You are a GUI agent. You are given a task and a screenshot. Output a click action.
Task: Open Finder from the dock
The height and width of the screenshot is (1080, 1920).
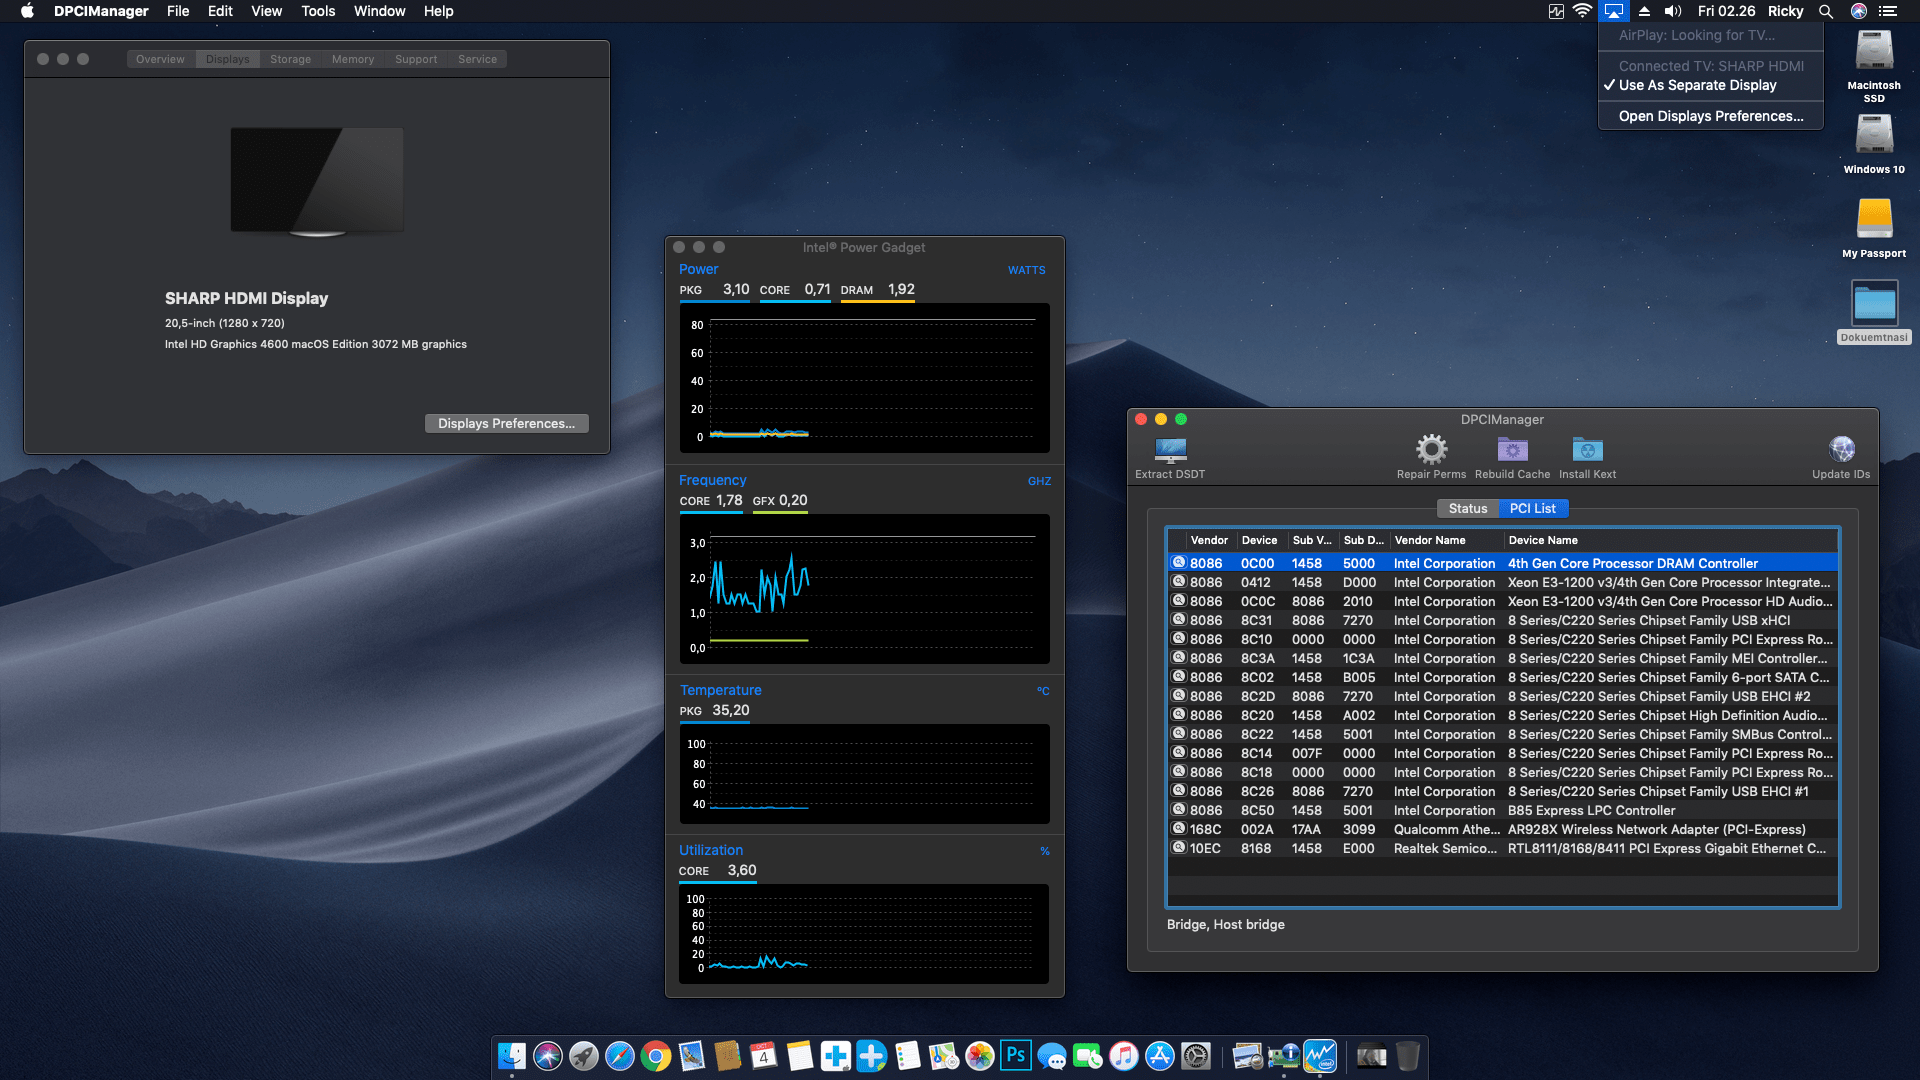coord(512,1056)
